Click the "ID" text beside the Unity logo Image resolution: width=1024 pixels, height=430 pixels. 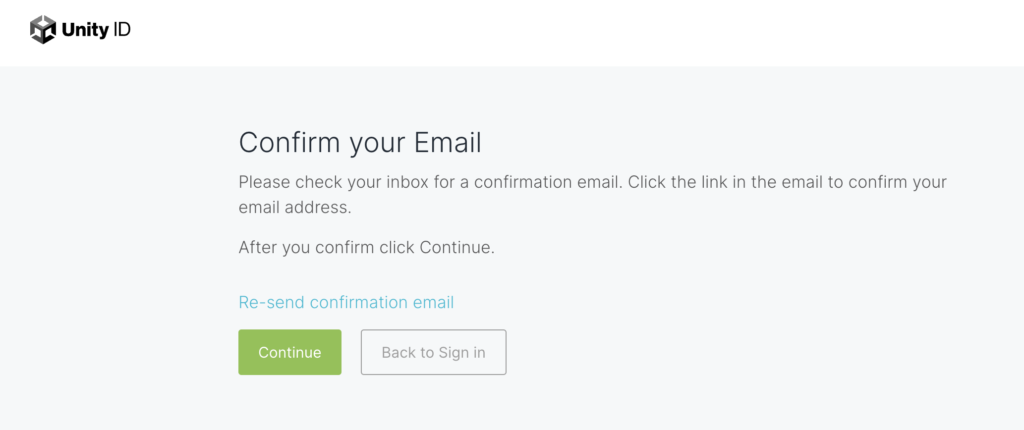pos(121,30)
